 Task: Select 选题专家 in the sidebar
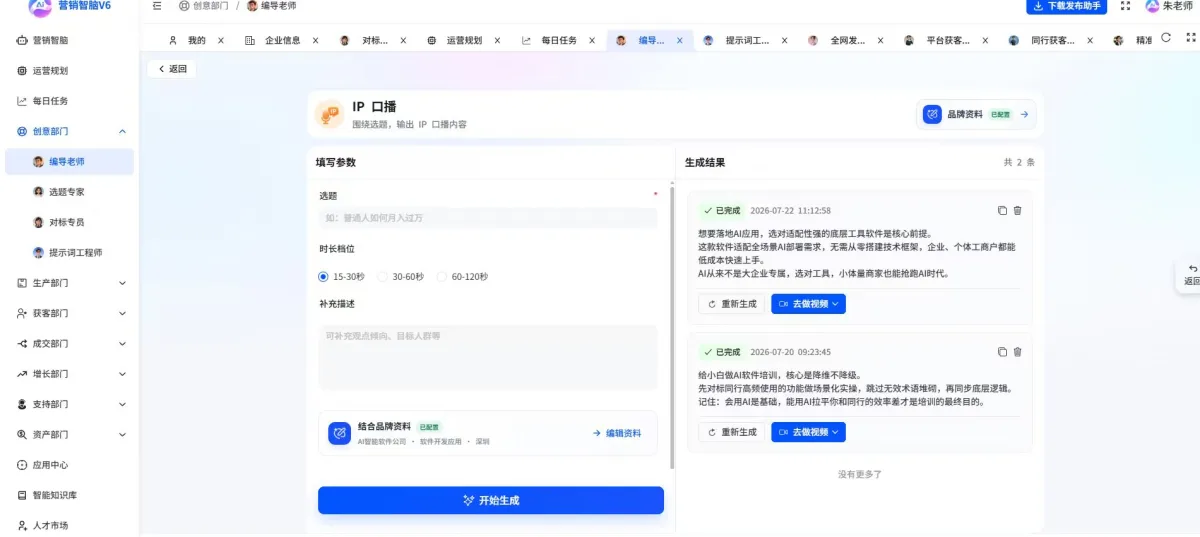pos(69,191)
